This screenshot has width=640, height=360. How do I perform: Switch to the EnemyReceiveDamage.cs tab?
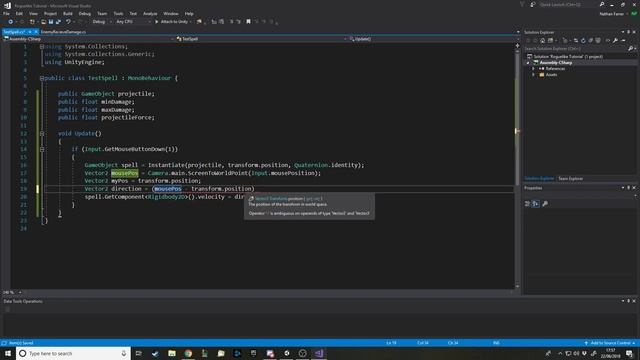63,32
